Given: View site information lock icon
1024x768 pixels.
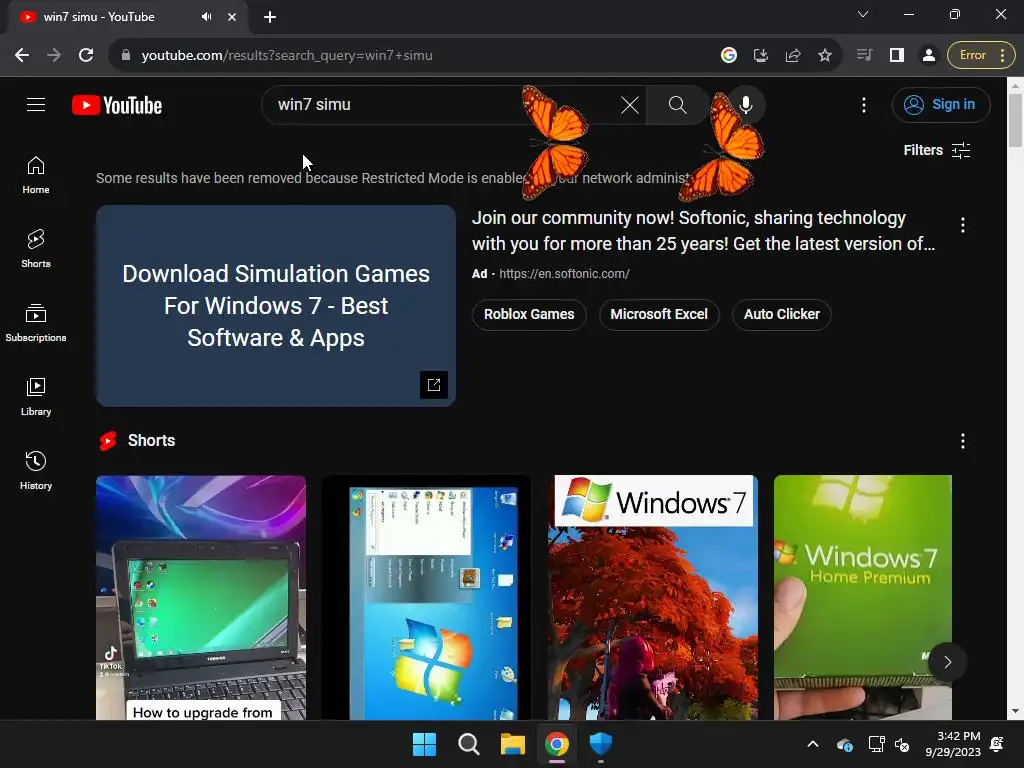Looking at the screenshot, I should point(126,56).
